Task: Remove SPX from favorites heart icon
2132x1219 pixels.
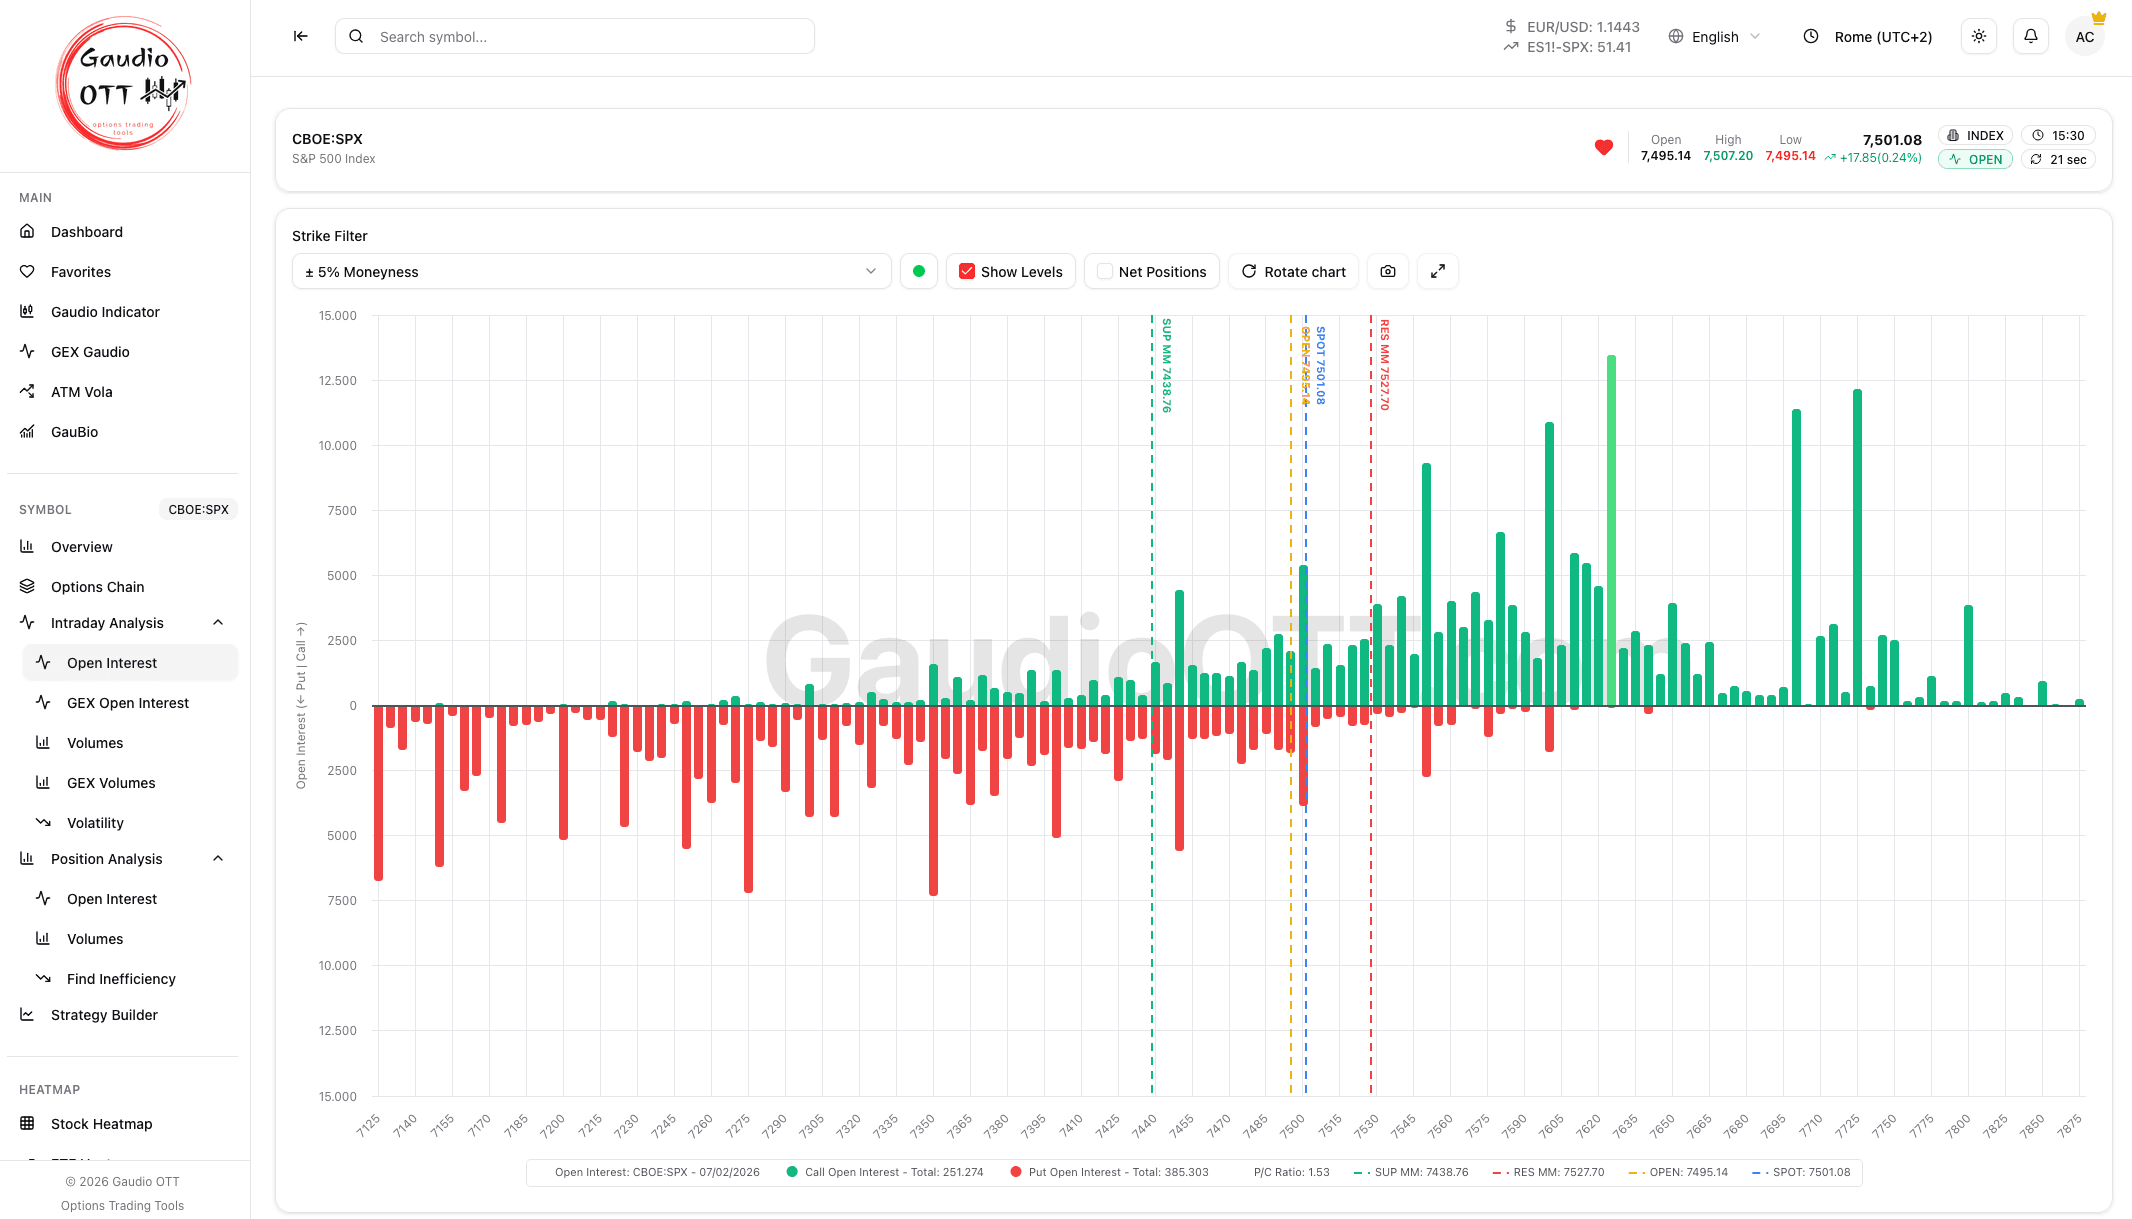Action: point(1603,148)
